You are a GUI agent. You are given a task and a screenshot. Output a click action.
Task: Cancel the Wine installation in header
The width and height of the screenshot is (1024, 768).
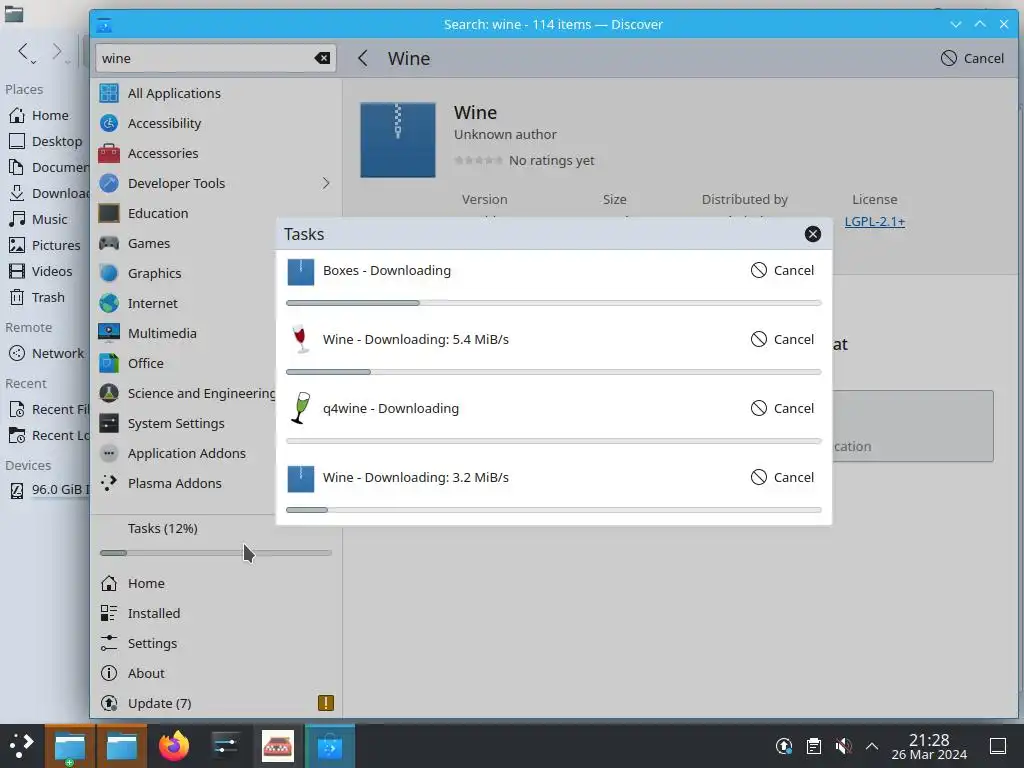972,58
